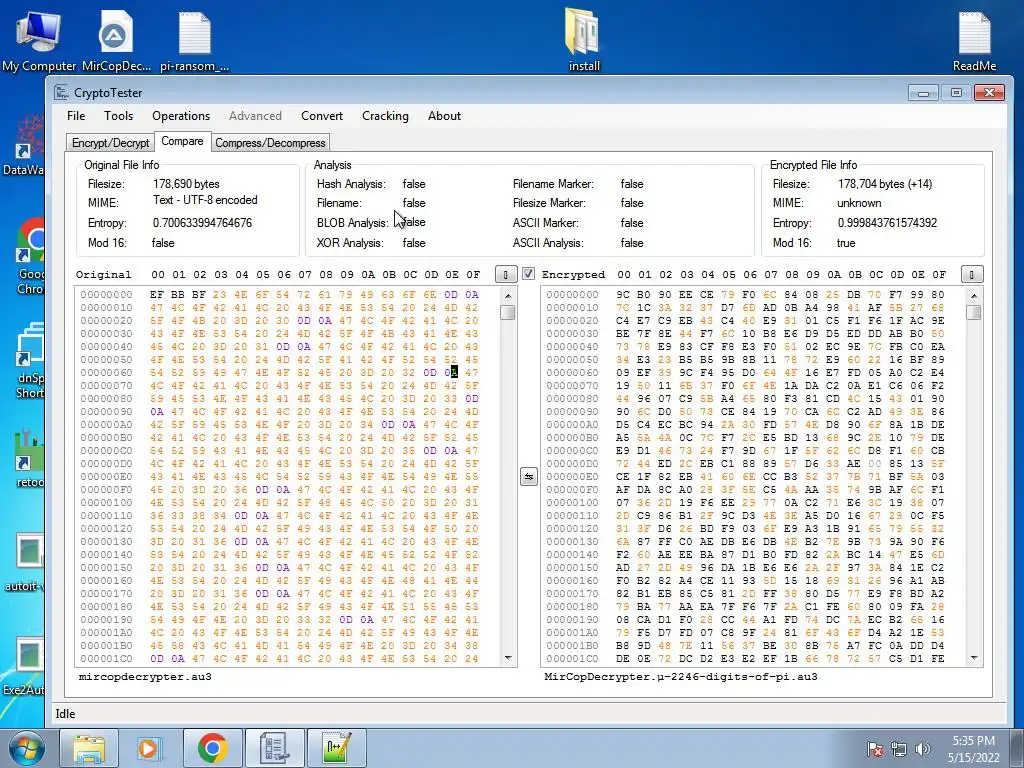The image size is (1024, 768).
Task: Click the MIME Text - UTF-8 encoded value
Action: (205, 200)
